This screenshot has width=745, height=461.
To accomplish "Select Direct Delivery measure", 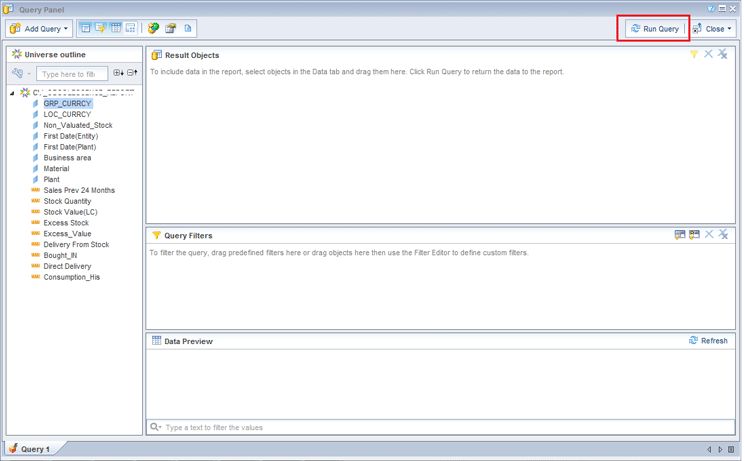I will click(x=67, y=266).
